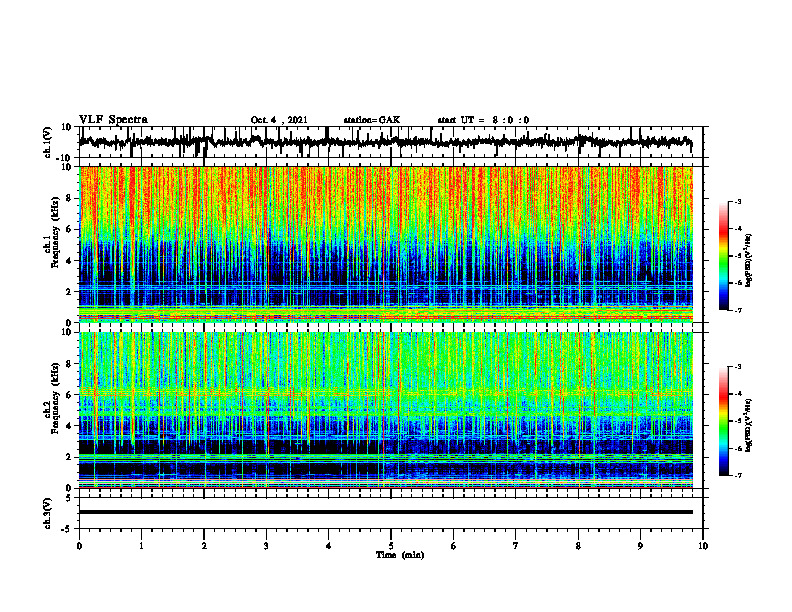Click the ch.1 spectrogram color scale bar
This screenshot has height=612, width=792.
(x=724, y=256)
